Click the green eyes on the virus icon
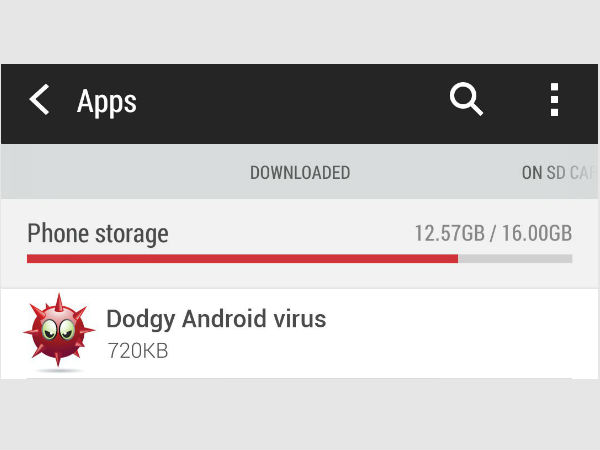Screen dimensions: 600x450 [55, 328]
